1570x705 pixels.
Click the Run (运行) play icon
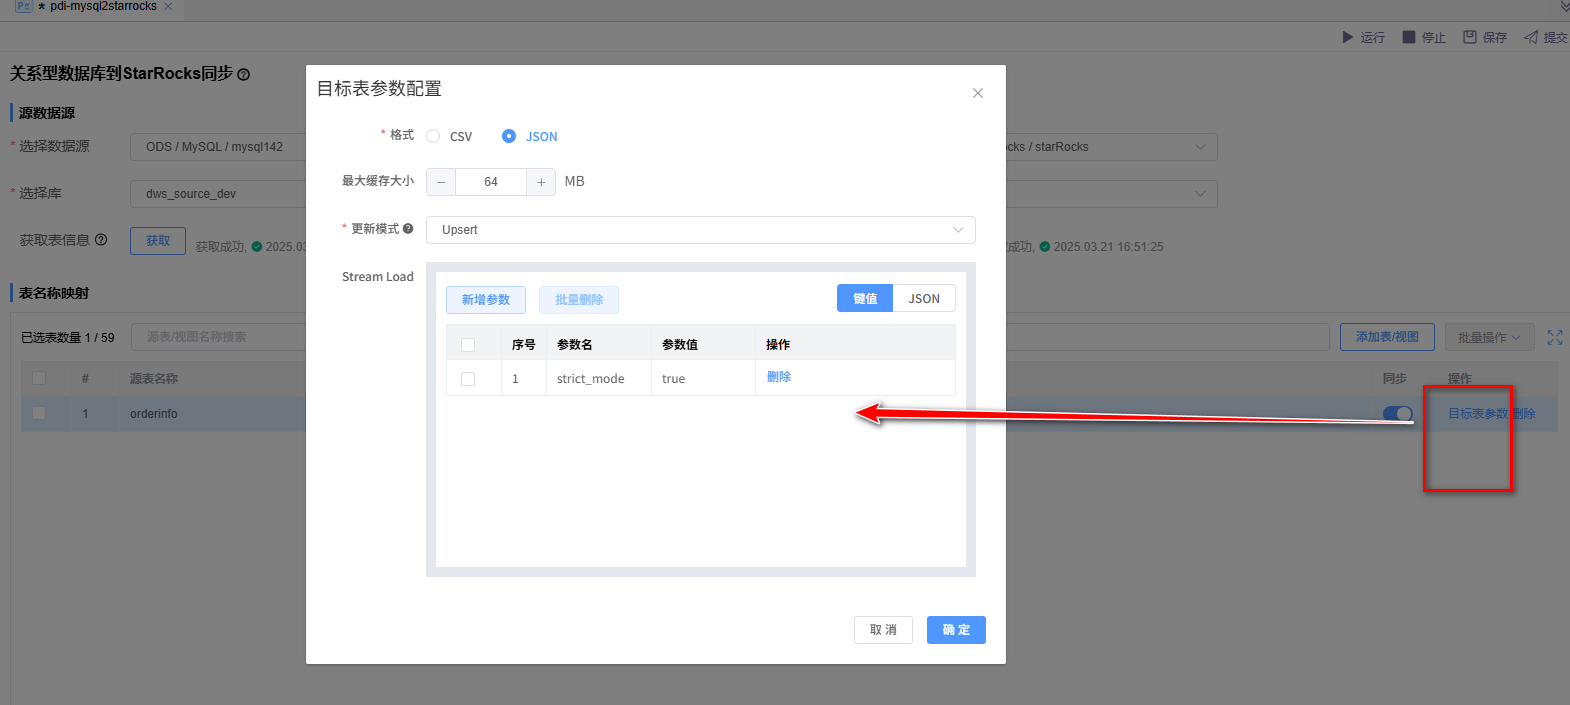coord(1347,37)
